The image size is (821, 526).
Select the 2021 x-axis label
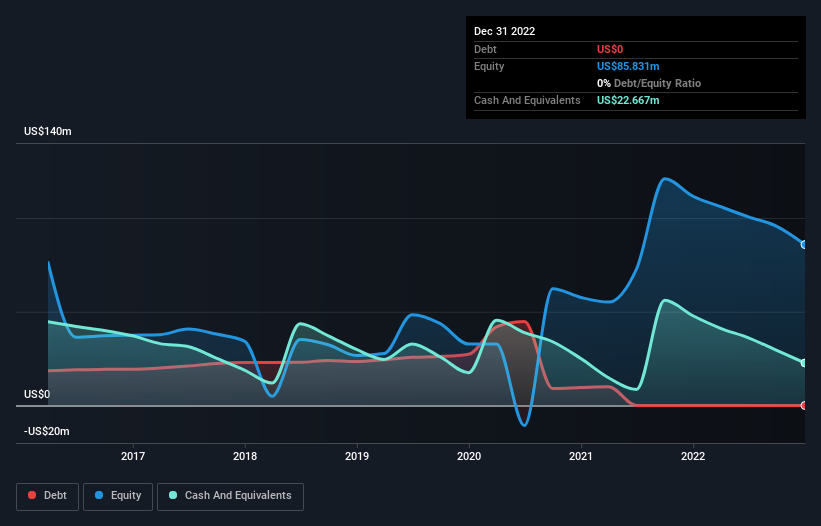[x=581, y=456]
